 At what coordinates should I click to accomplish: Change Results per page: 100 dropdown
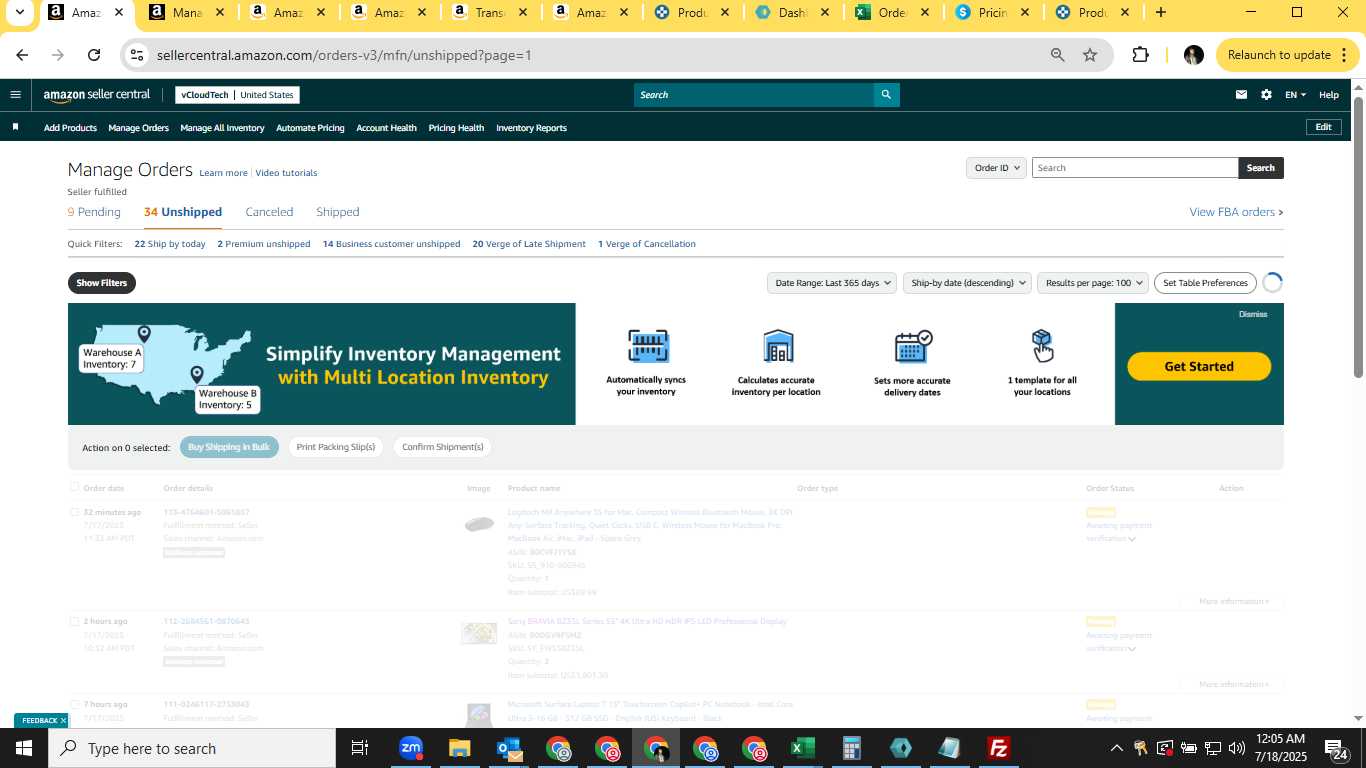pyautogui.click(x=1093, y=283)
